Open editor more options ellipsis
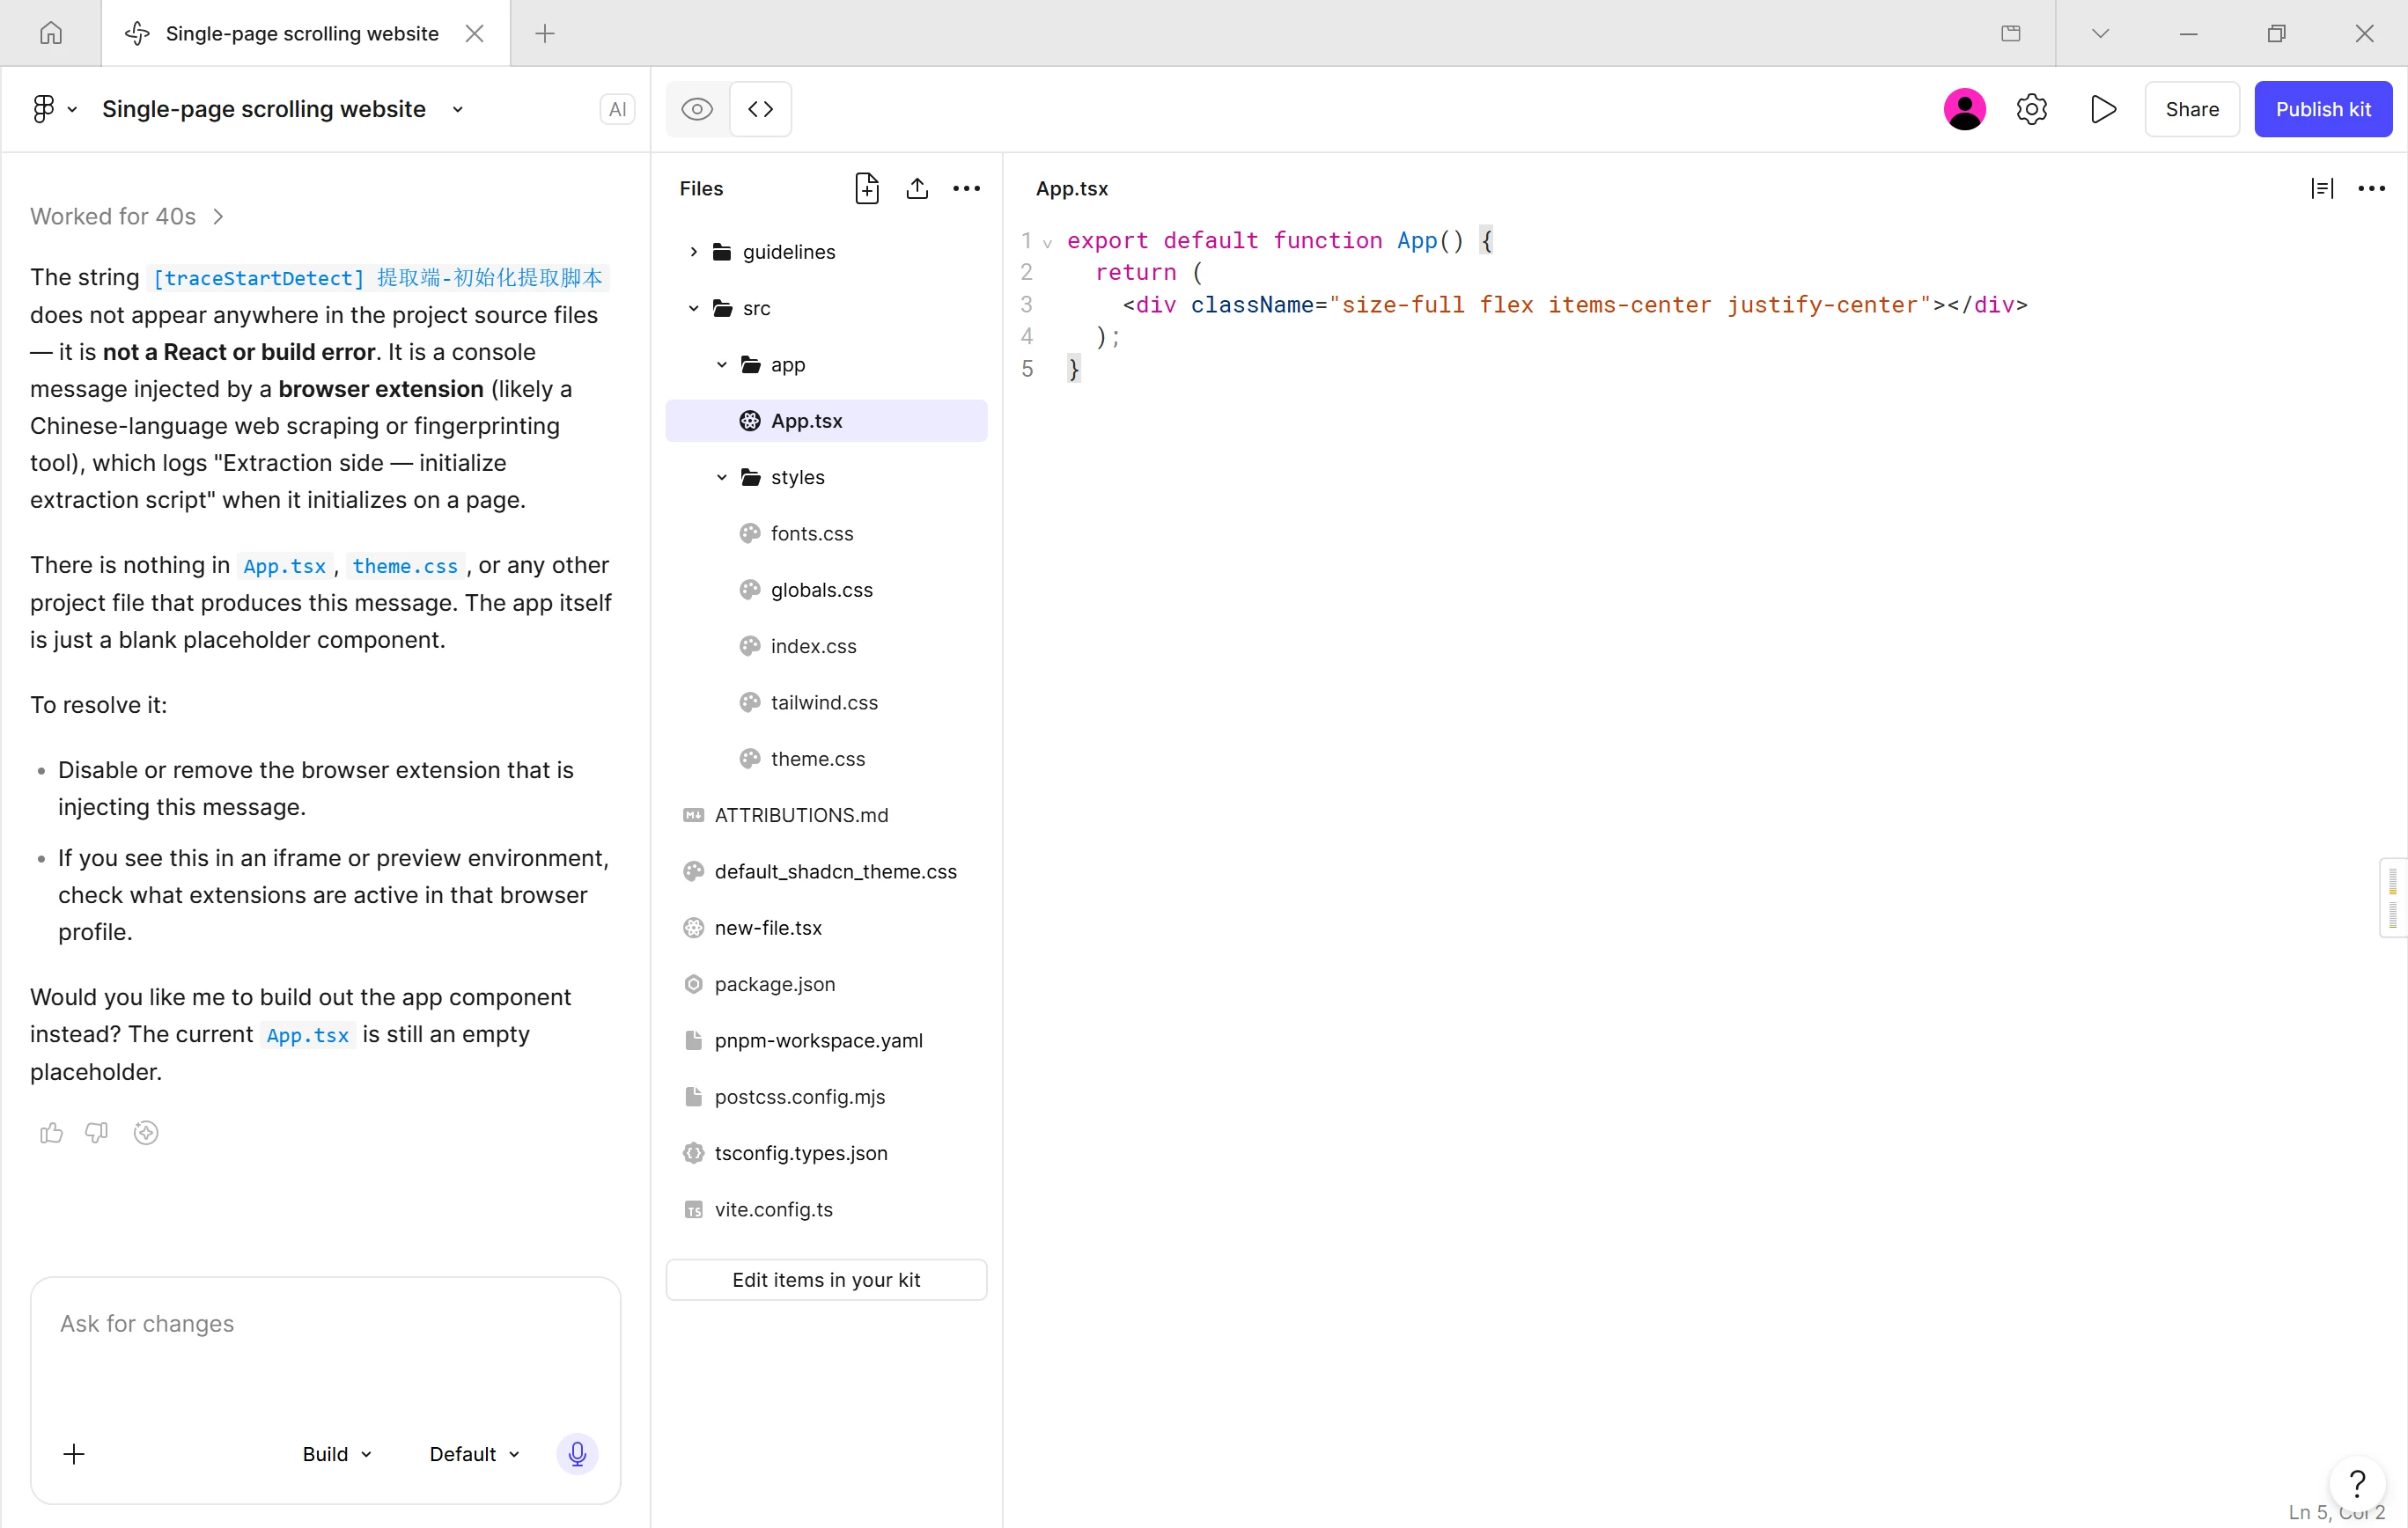Screen dimensions: 2408x1528 click(x=2371, y=188)
